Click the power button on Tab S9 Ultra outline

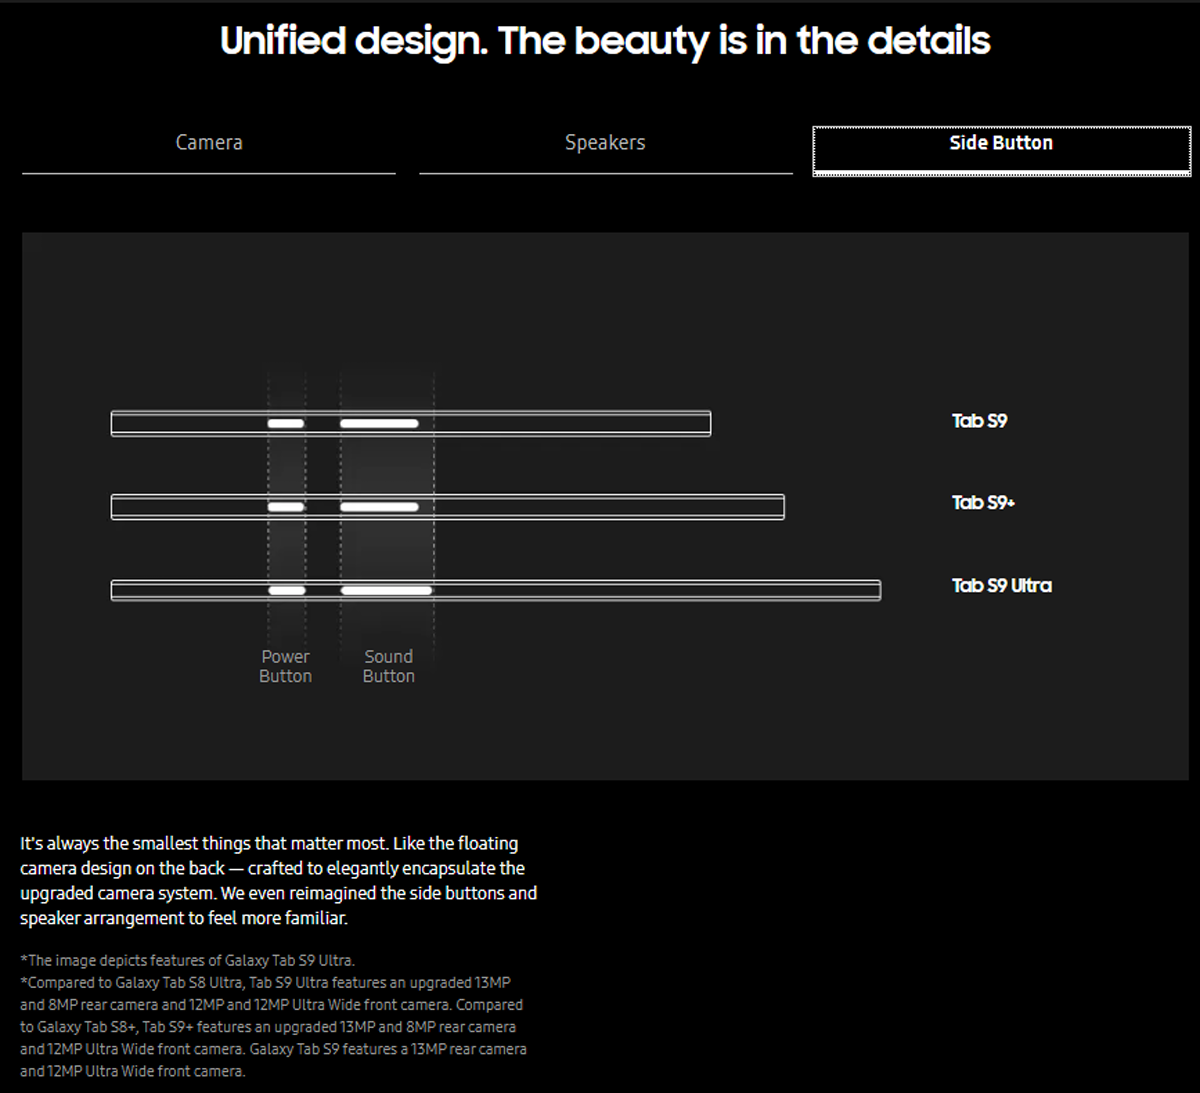coord(287,591)
